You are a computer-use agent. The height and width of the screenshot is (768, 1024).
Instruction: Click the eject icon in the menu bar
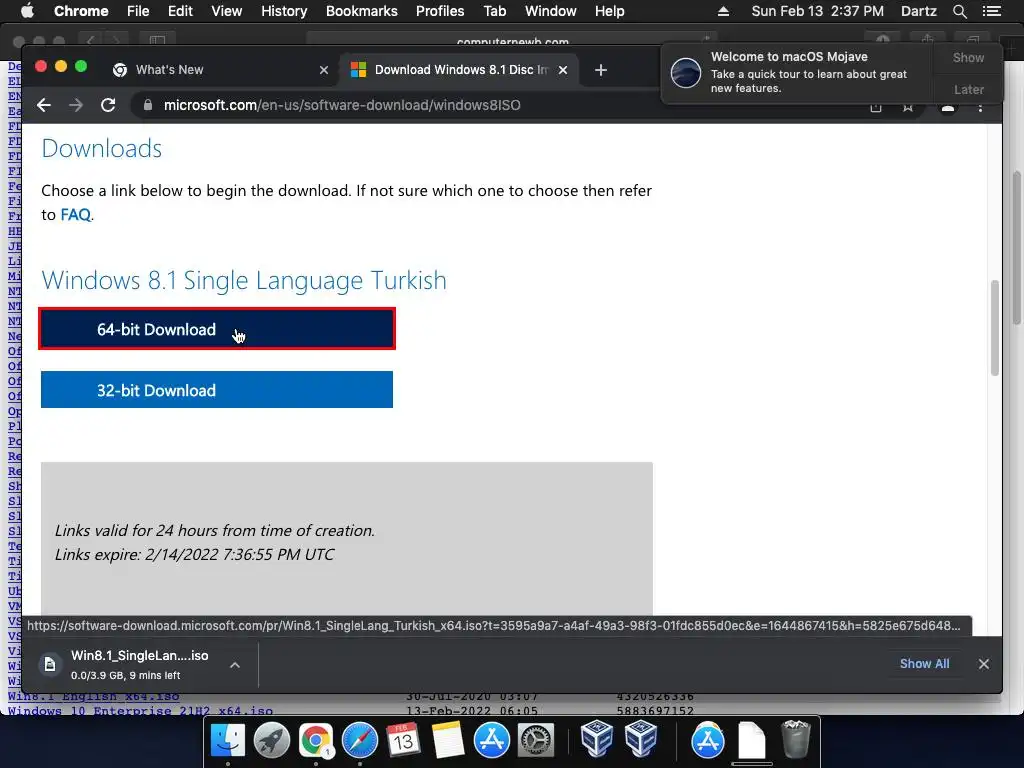pos(723,11)
